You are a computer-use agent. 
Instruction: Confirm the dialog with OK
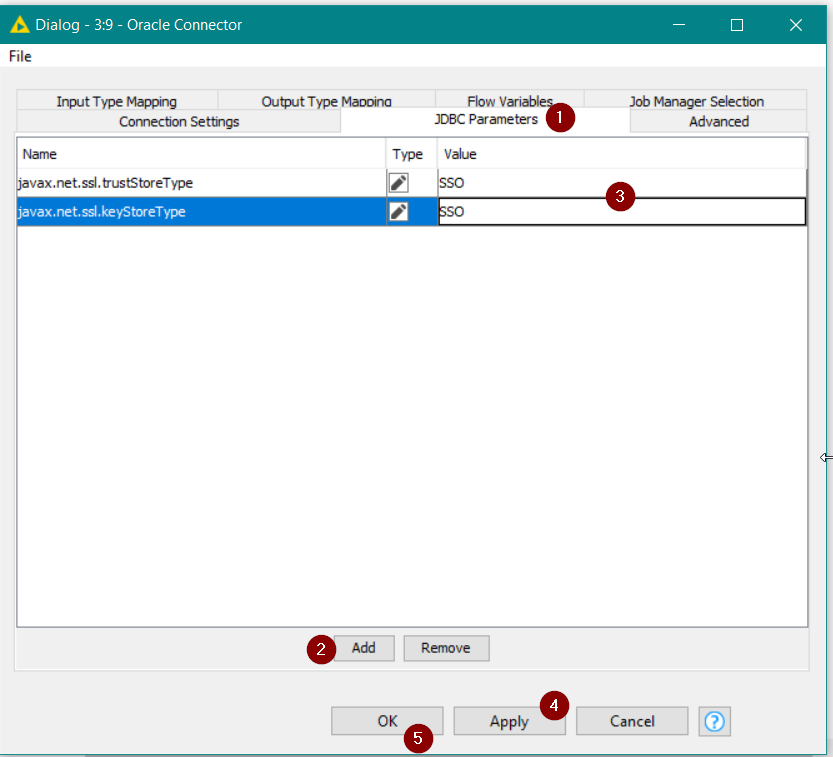pyautogui.click(x=387, y=721)
